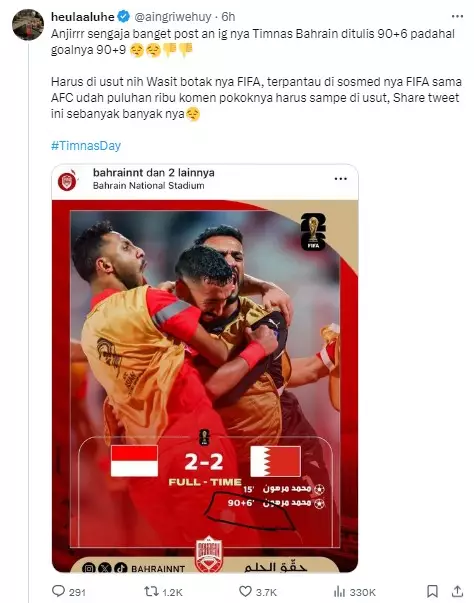Like the tweet via the heart icon

(x=245, y=591)
